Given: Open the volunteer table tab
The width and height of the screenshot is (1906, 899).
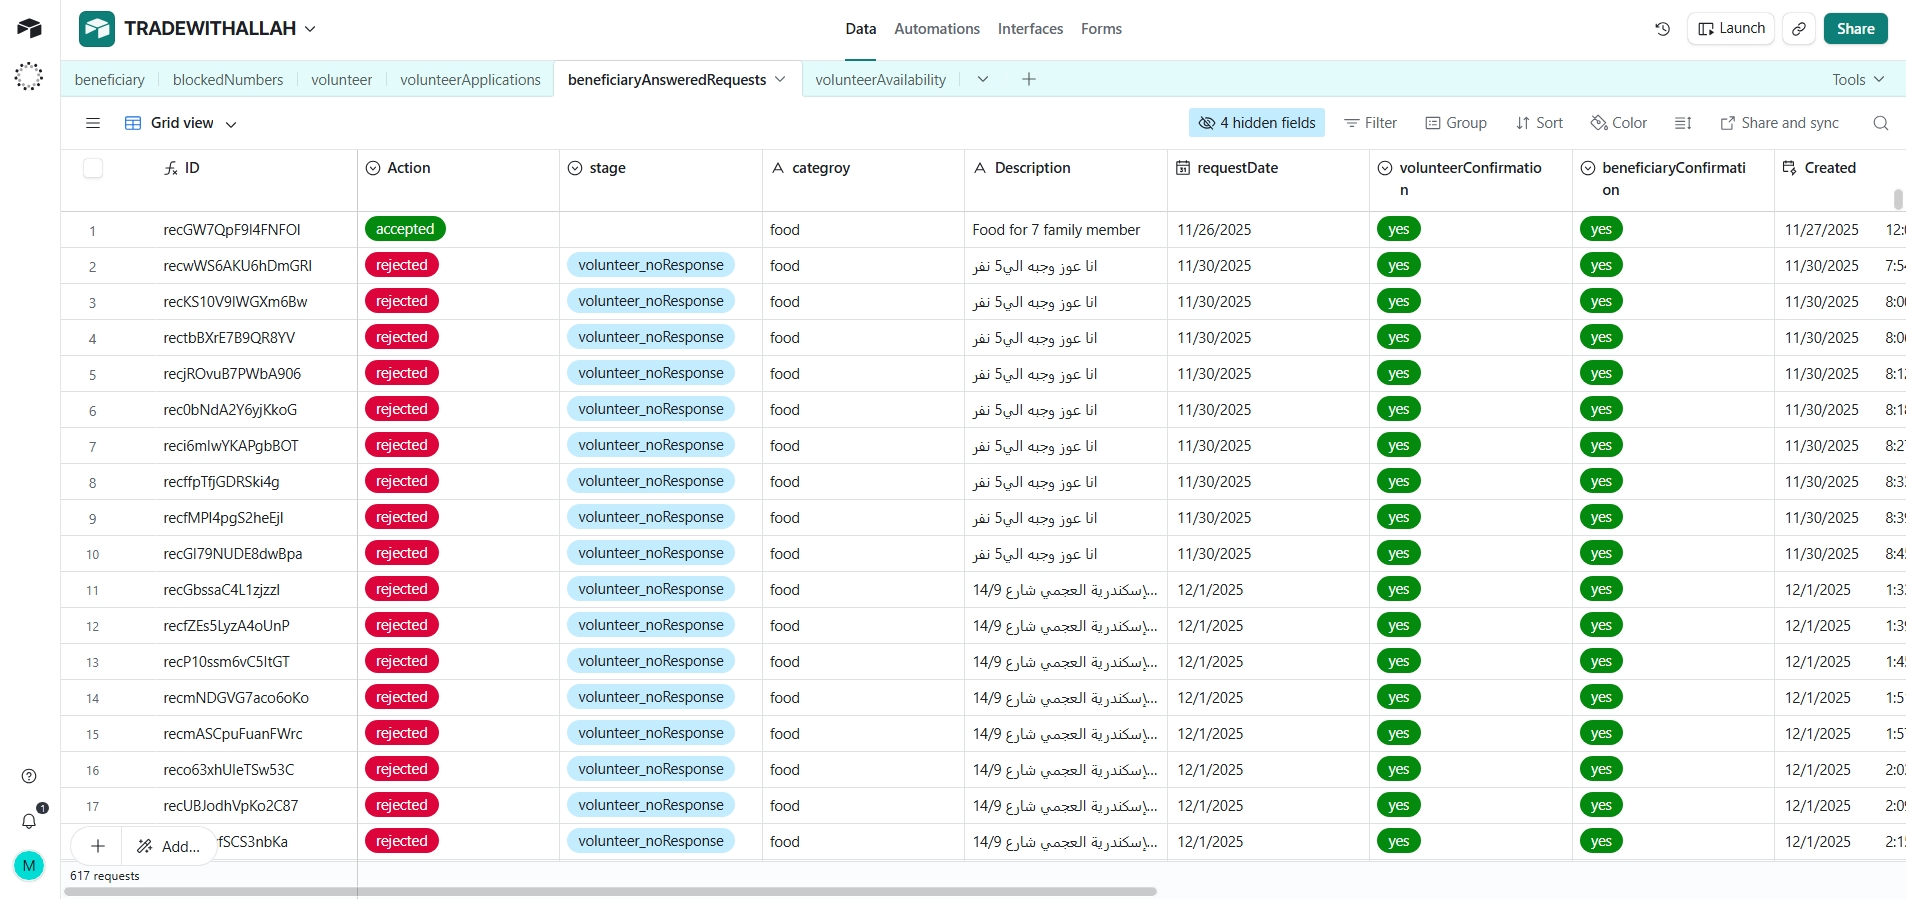Looking at the screenshot, I should [x=341, y=79].
